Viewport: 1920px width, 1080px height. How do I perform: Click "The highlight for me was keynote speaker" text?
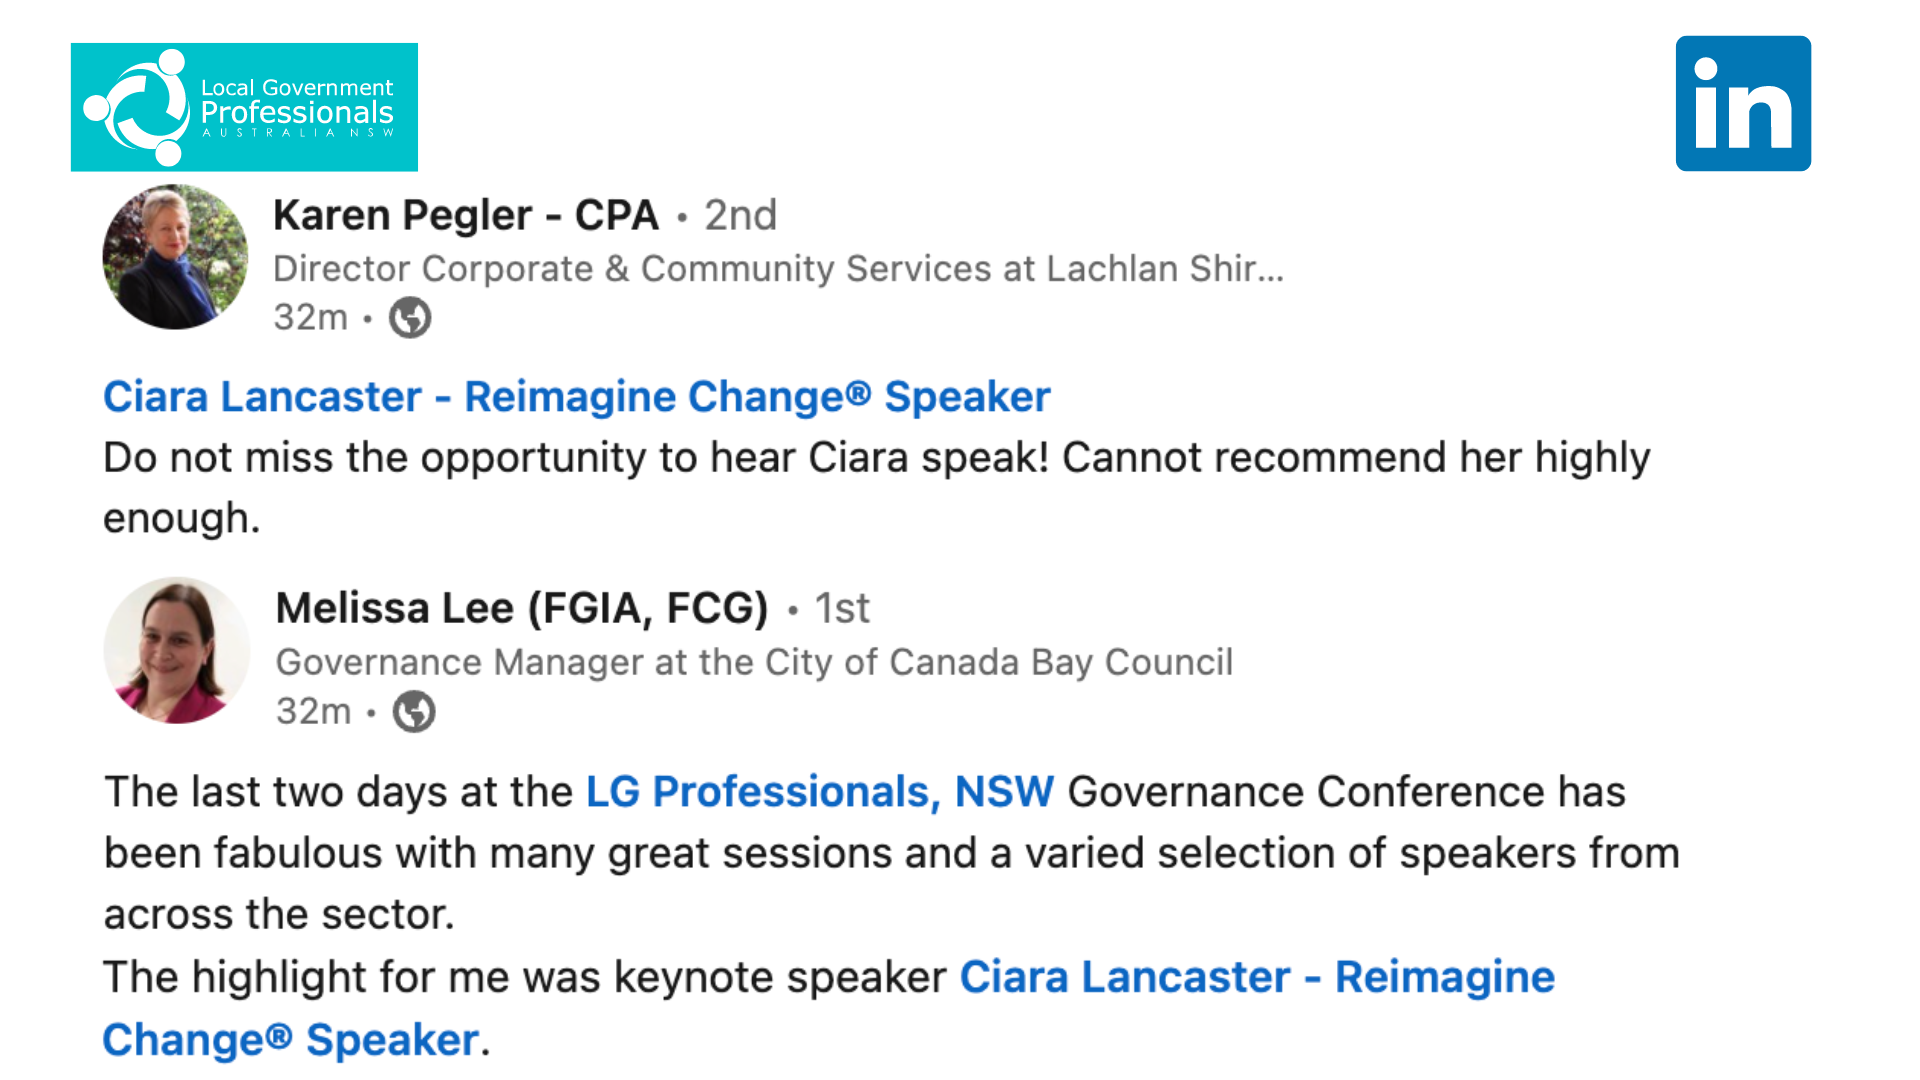pyautogui.click(x=525, y=977)
